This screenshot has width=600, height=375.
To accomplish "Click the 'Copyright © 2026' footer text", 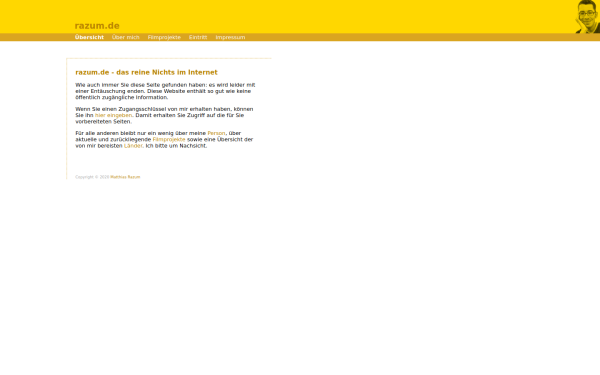I will click(92, 177).
